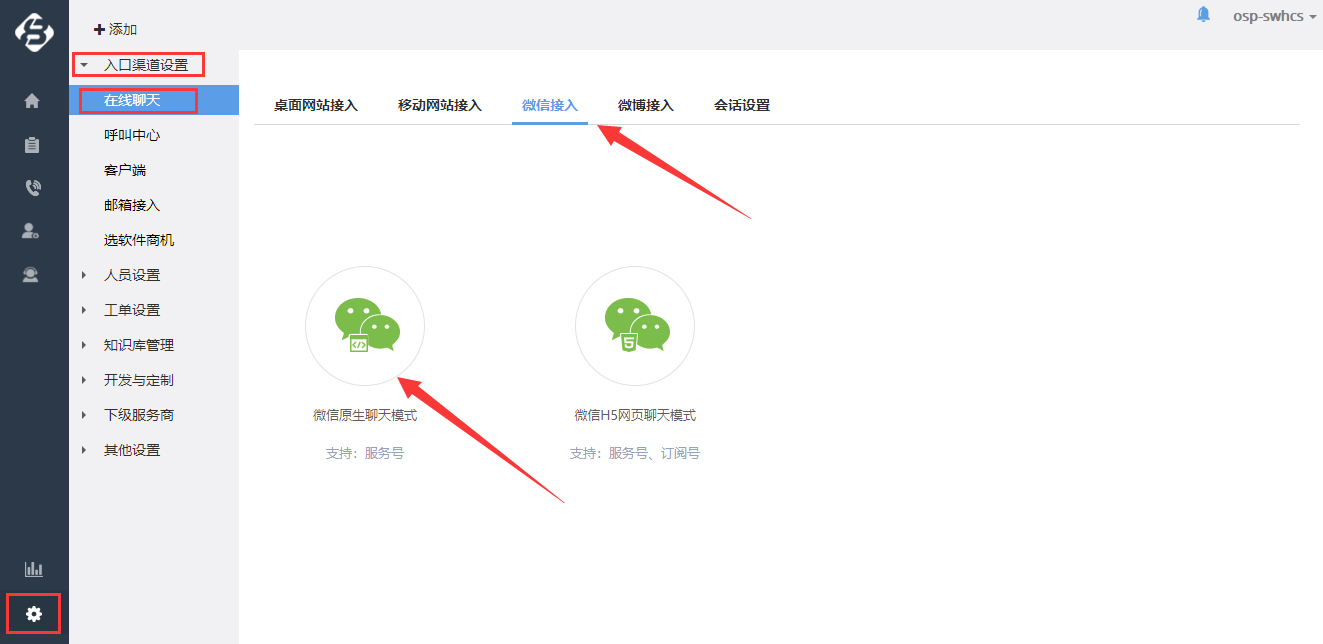The height and width of the screenshot is (644, 1323).
Task: Select the WeChat H5 web chat icon
Action: point(635,326)
